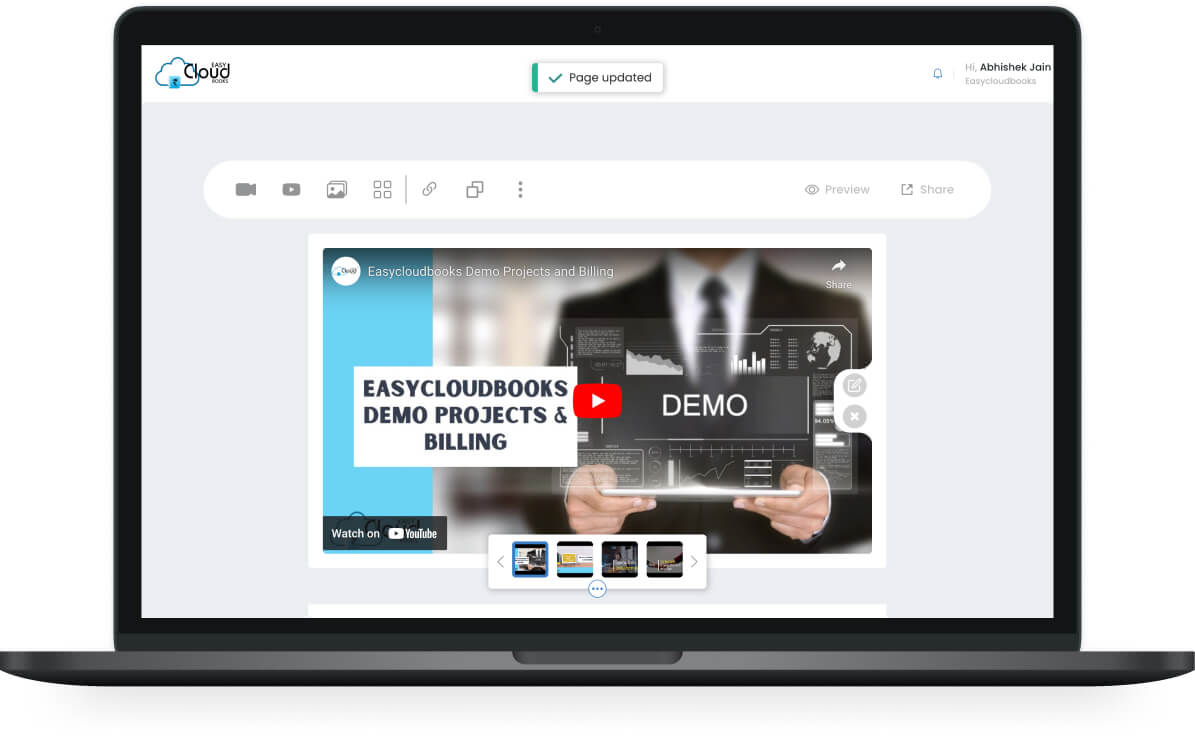Edit the video block pencil icon
Screen dimensions: 1195x737
854,386
